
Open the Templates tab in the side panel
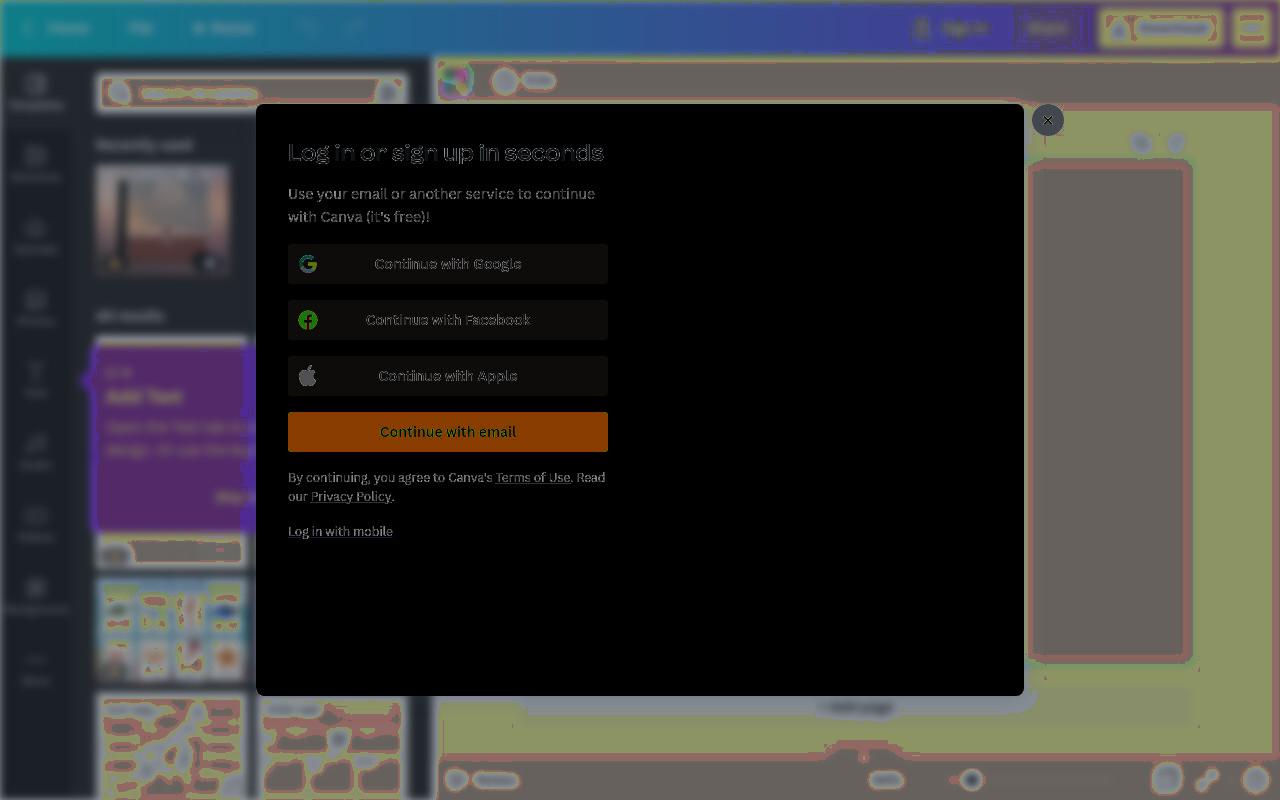(x=36, y=92)
